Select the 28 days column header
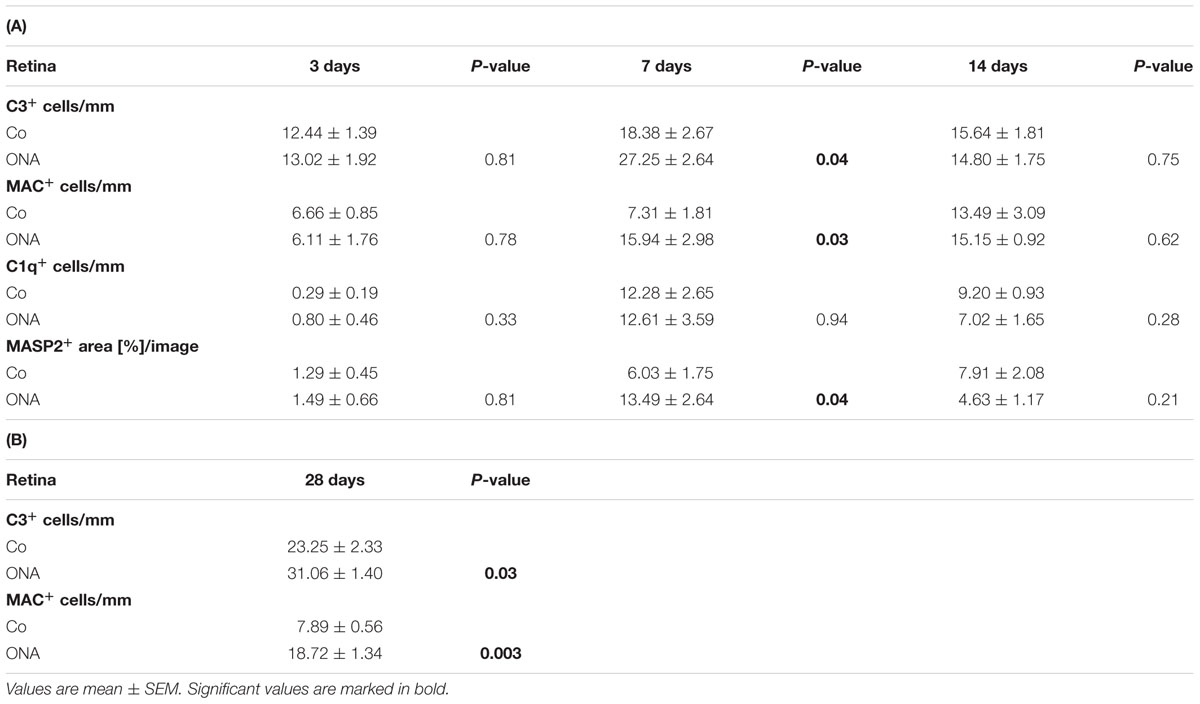Screen dimensions: 1200x704 334,480
